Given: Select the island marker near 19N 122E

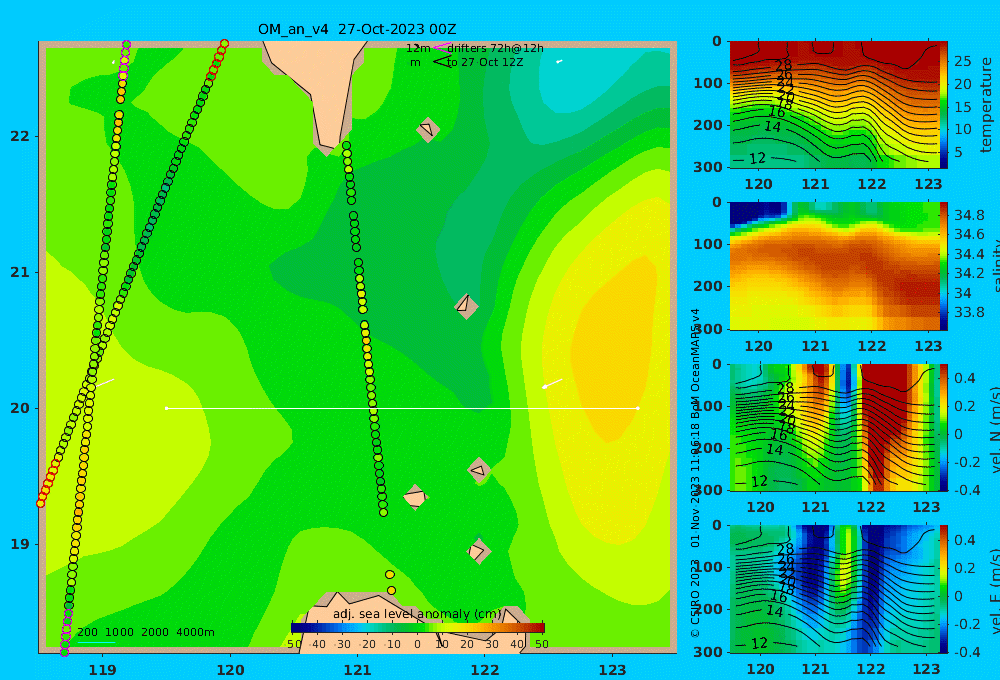Looking at the screenshot, I should [x=478, y=551].
